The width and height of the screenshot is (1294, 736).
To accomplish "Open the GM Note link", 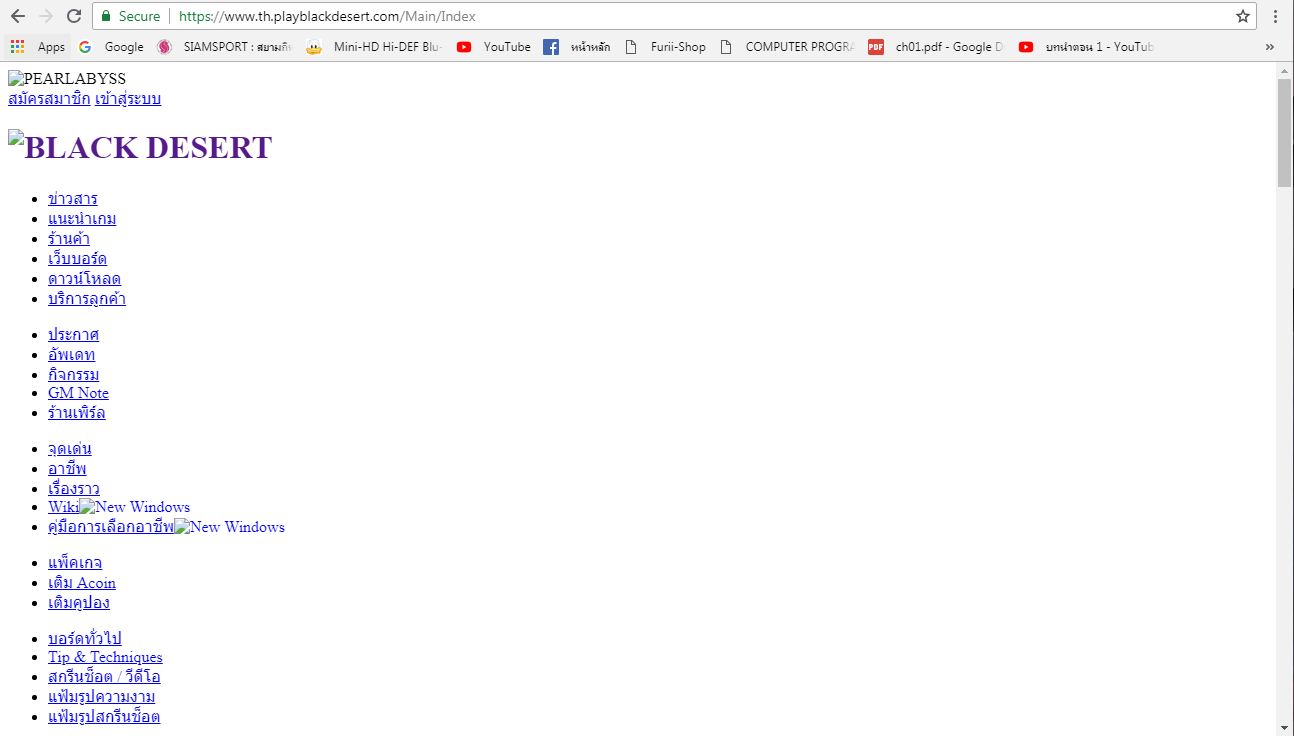I will pos(78,393).
